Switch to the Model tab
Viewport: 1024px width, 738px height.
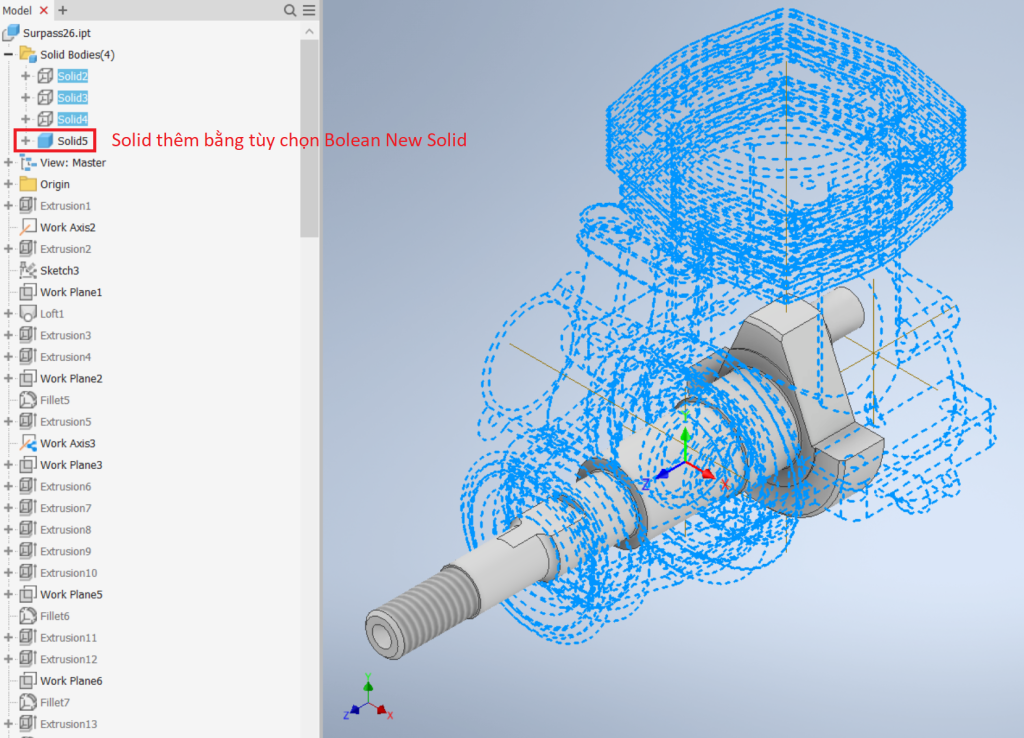(17, 10)
